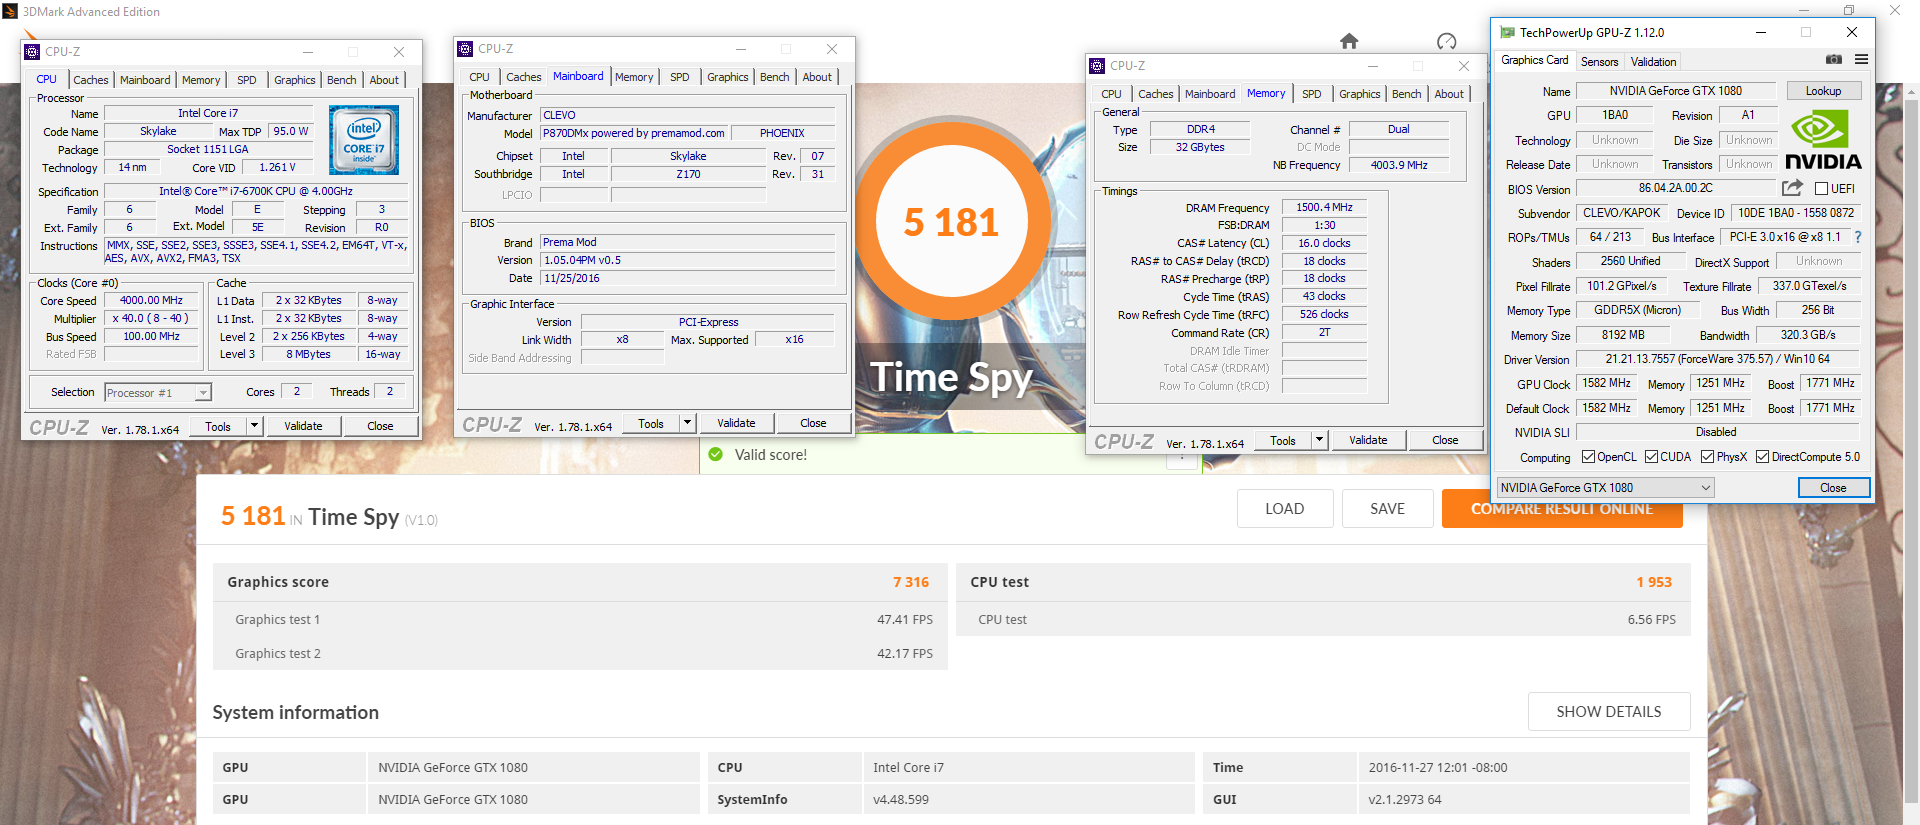Viewport: 1920px width, 825px height.
Task: Click the GPU-Z BIOS export share icon
Action: tap(1792, 188)
